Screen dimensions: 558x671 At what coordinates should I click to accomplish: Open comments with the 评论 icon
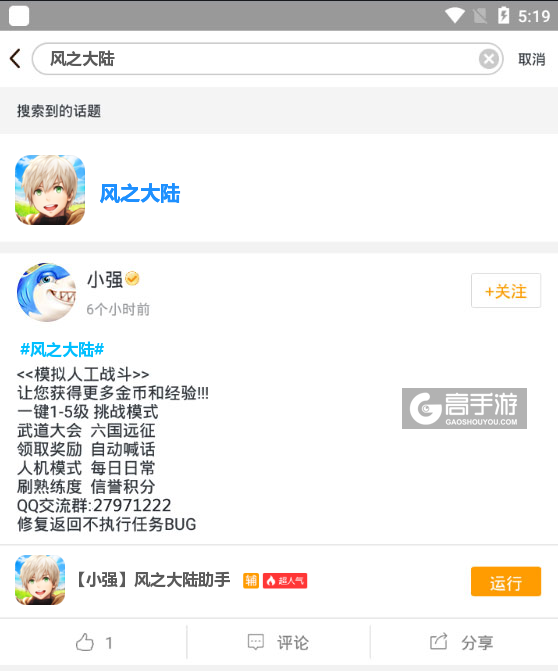point(256,642)
